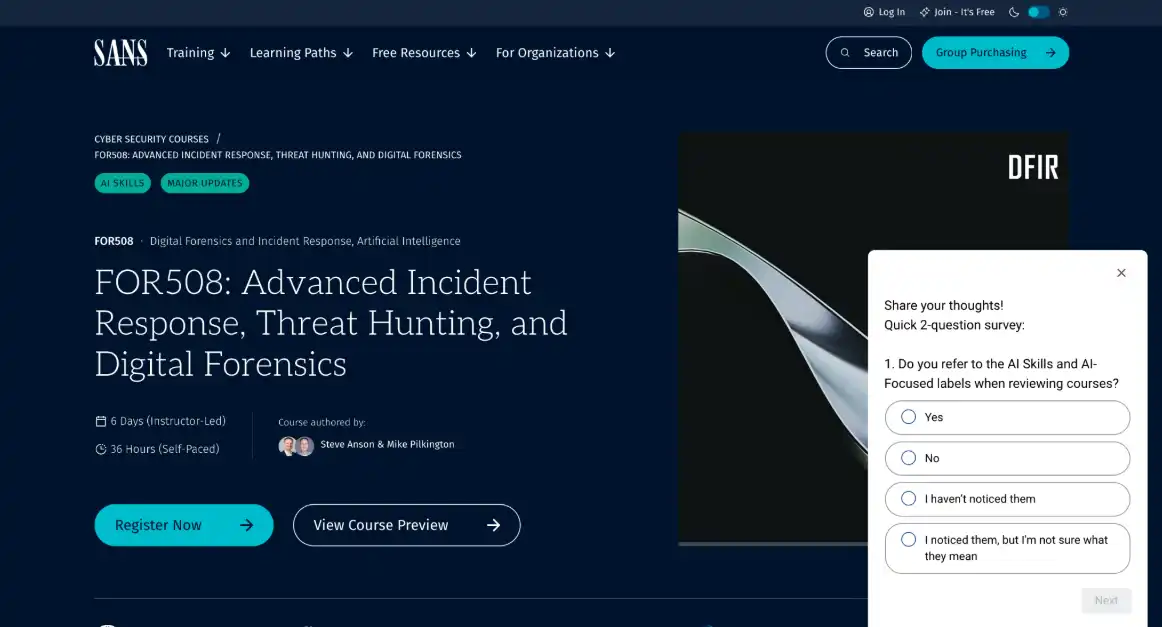
Task: Open the View Course Preview button
Action: (x=407, y=525)
